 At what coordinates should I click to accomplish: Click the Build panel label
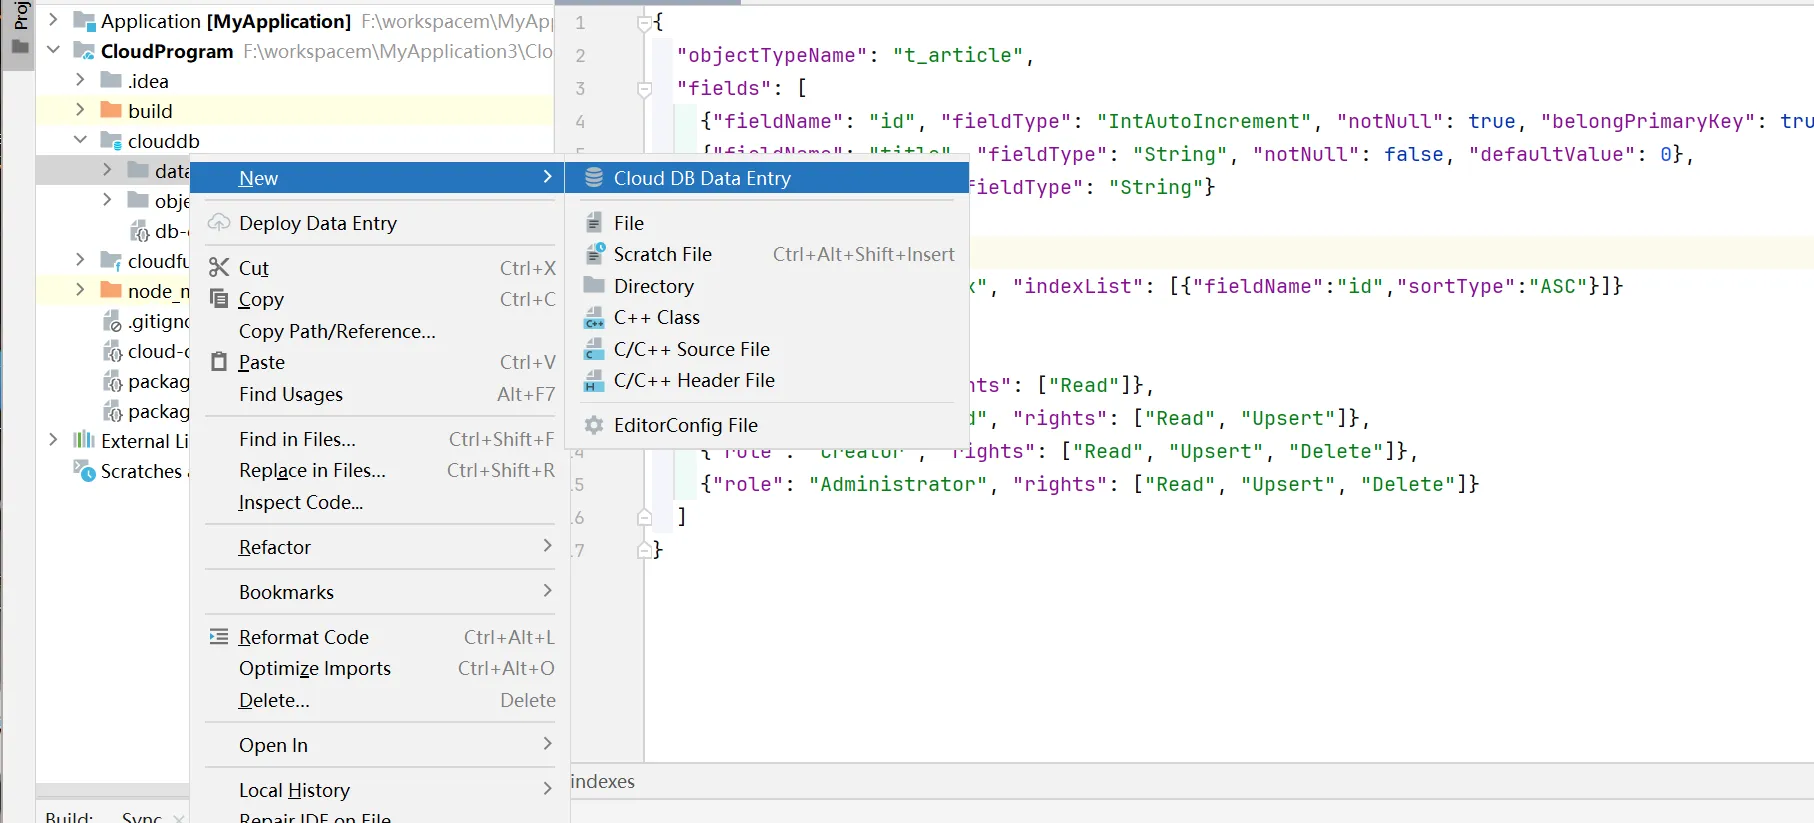coord(69,817)
